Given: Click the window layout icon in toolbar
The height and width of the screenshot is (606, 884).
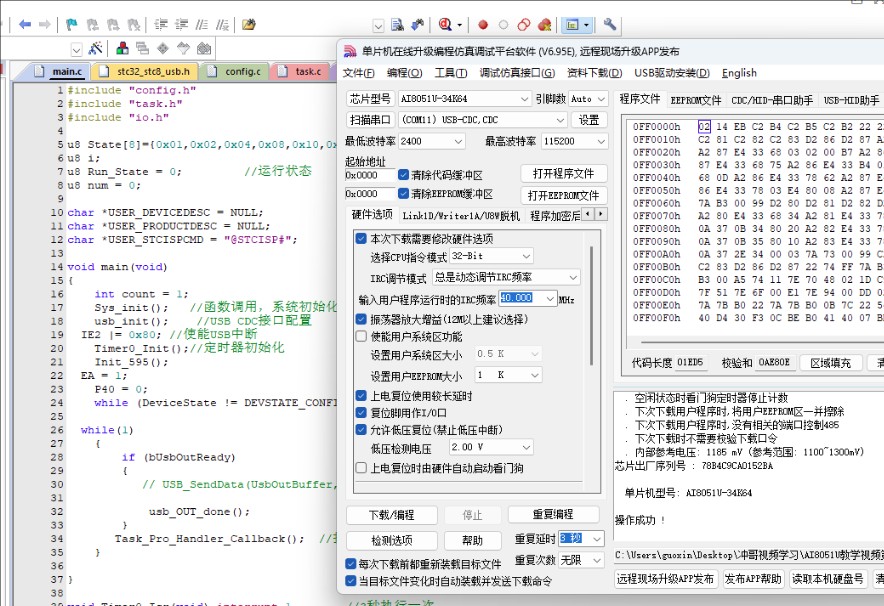Looking at the screenshot, I should [572, 25].
